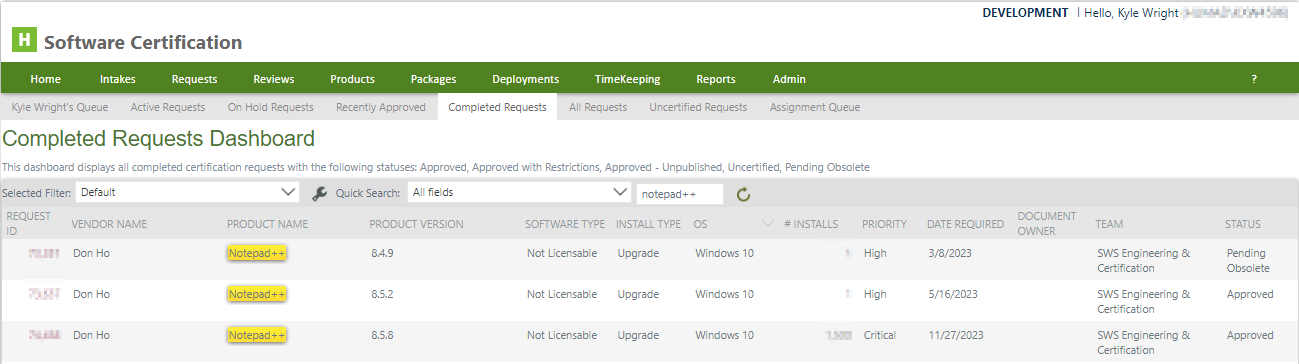Click Don Ho in the 8.4.9 row
The height and width of the screenshot is (364, 1299).
click(x=90, y=254)
